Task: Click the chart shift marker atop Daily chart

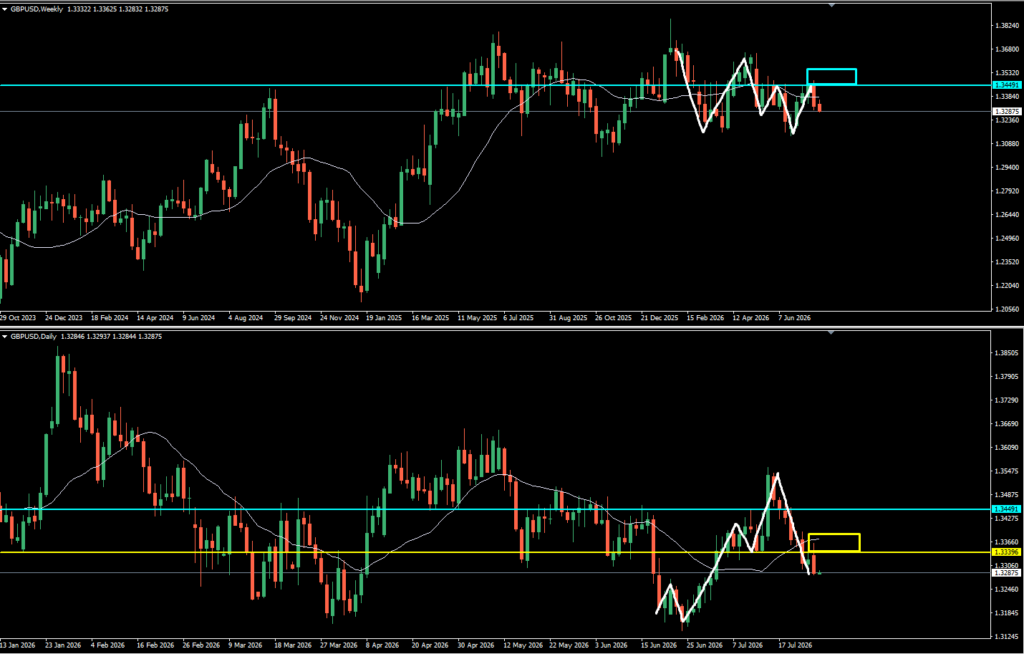Action: coord(831,333)
